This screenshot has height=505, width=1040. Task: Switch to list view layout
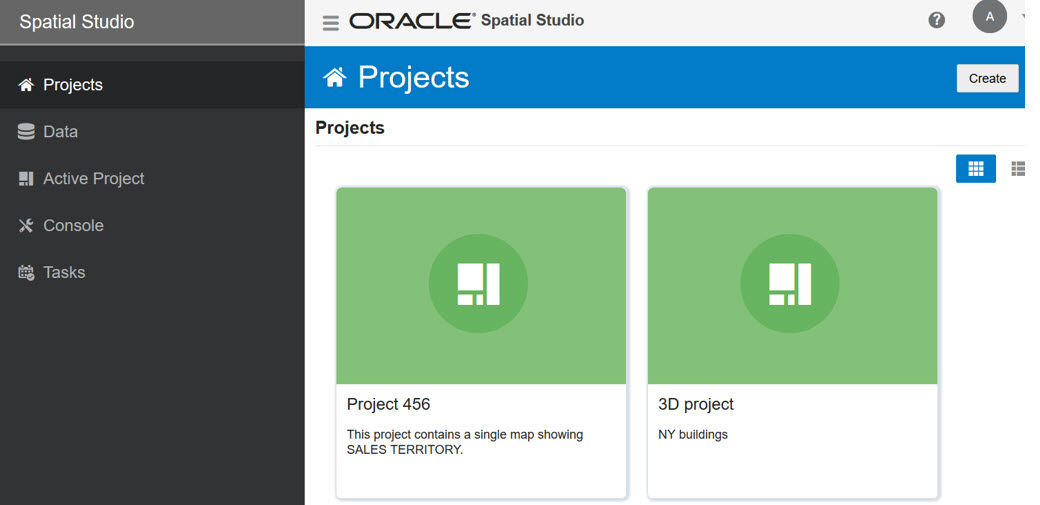coord(1017,169)
